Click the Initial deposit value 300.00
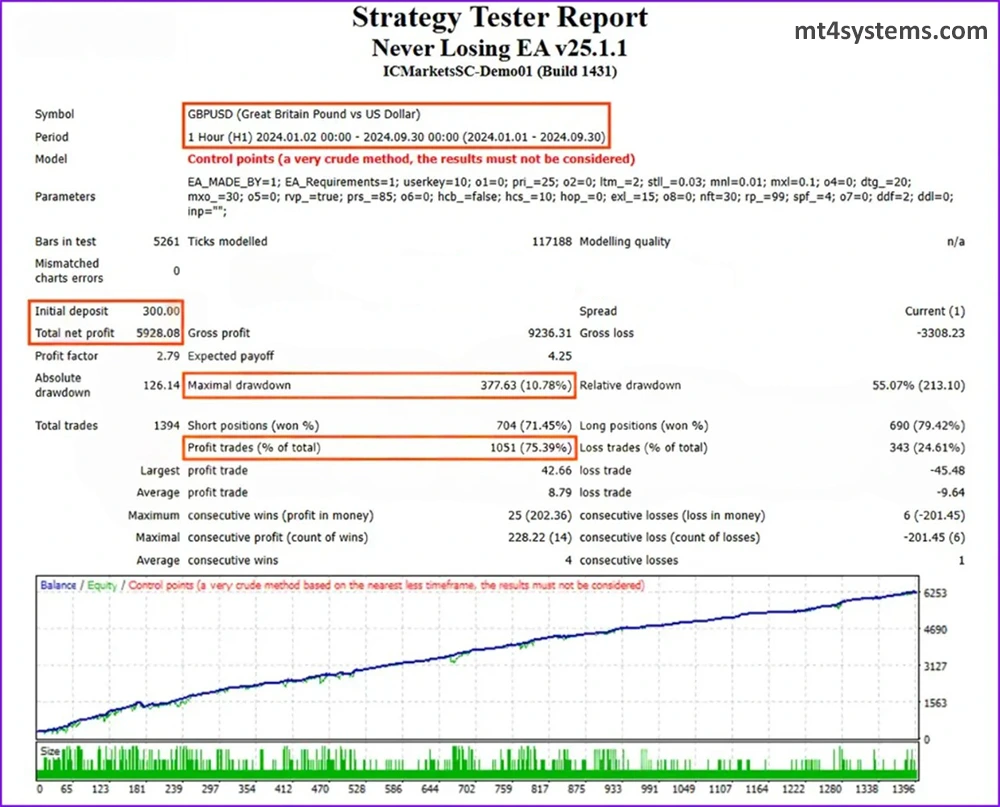Image resolution: width=1000 pixels, height=807 pixels. click(x=160, y=311)
